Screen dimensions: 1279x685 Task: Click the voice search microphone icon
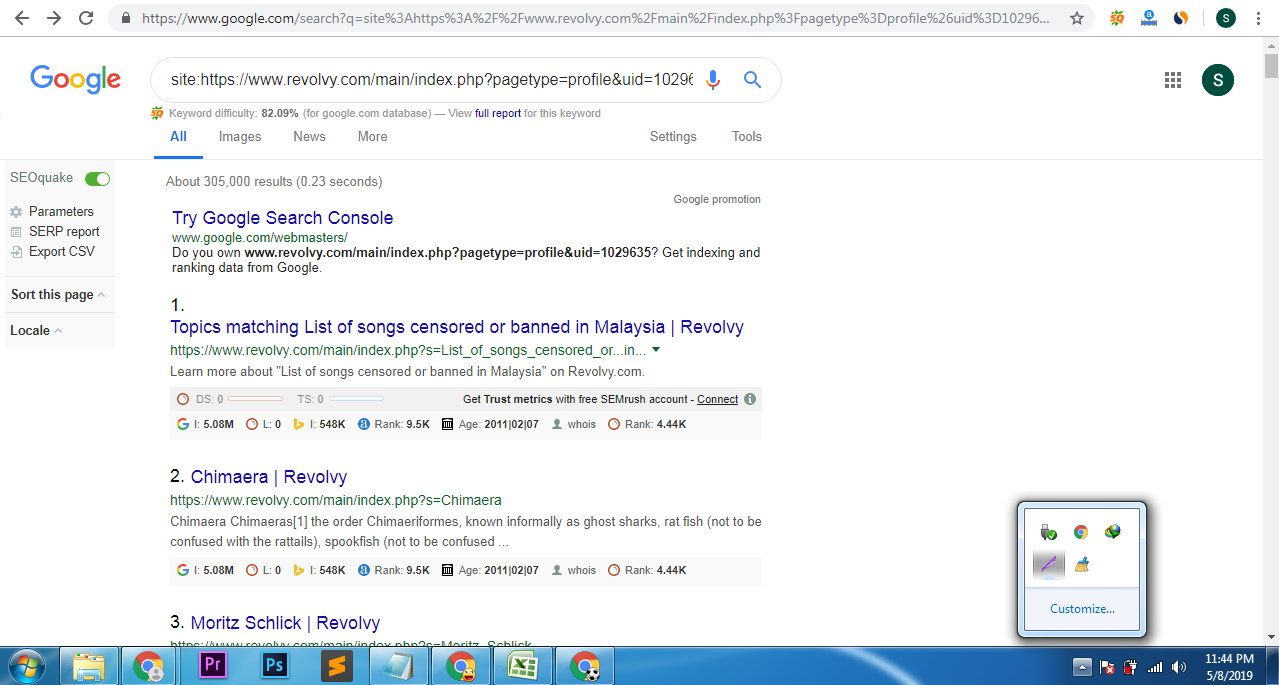[713, 80]
